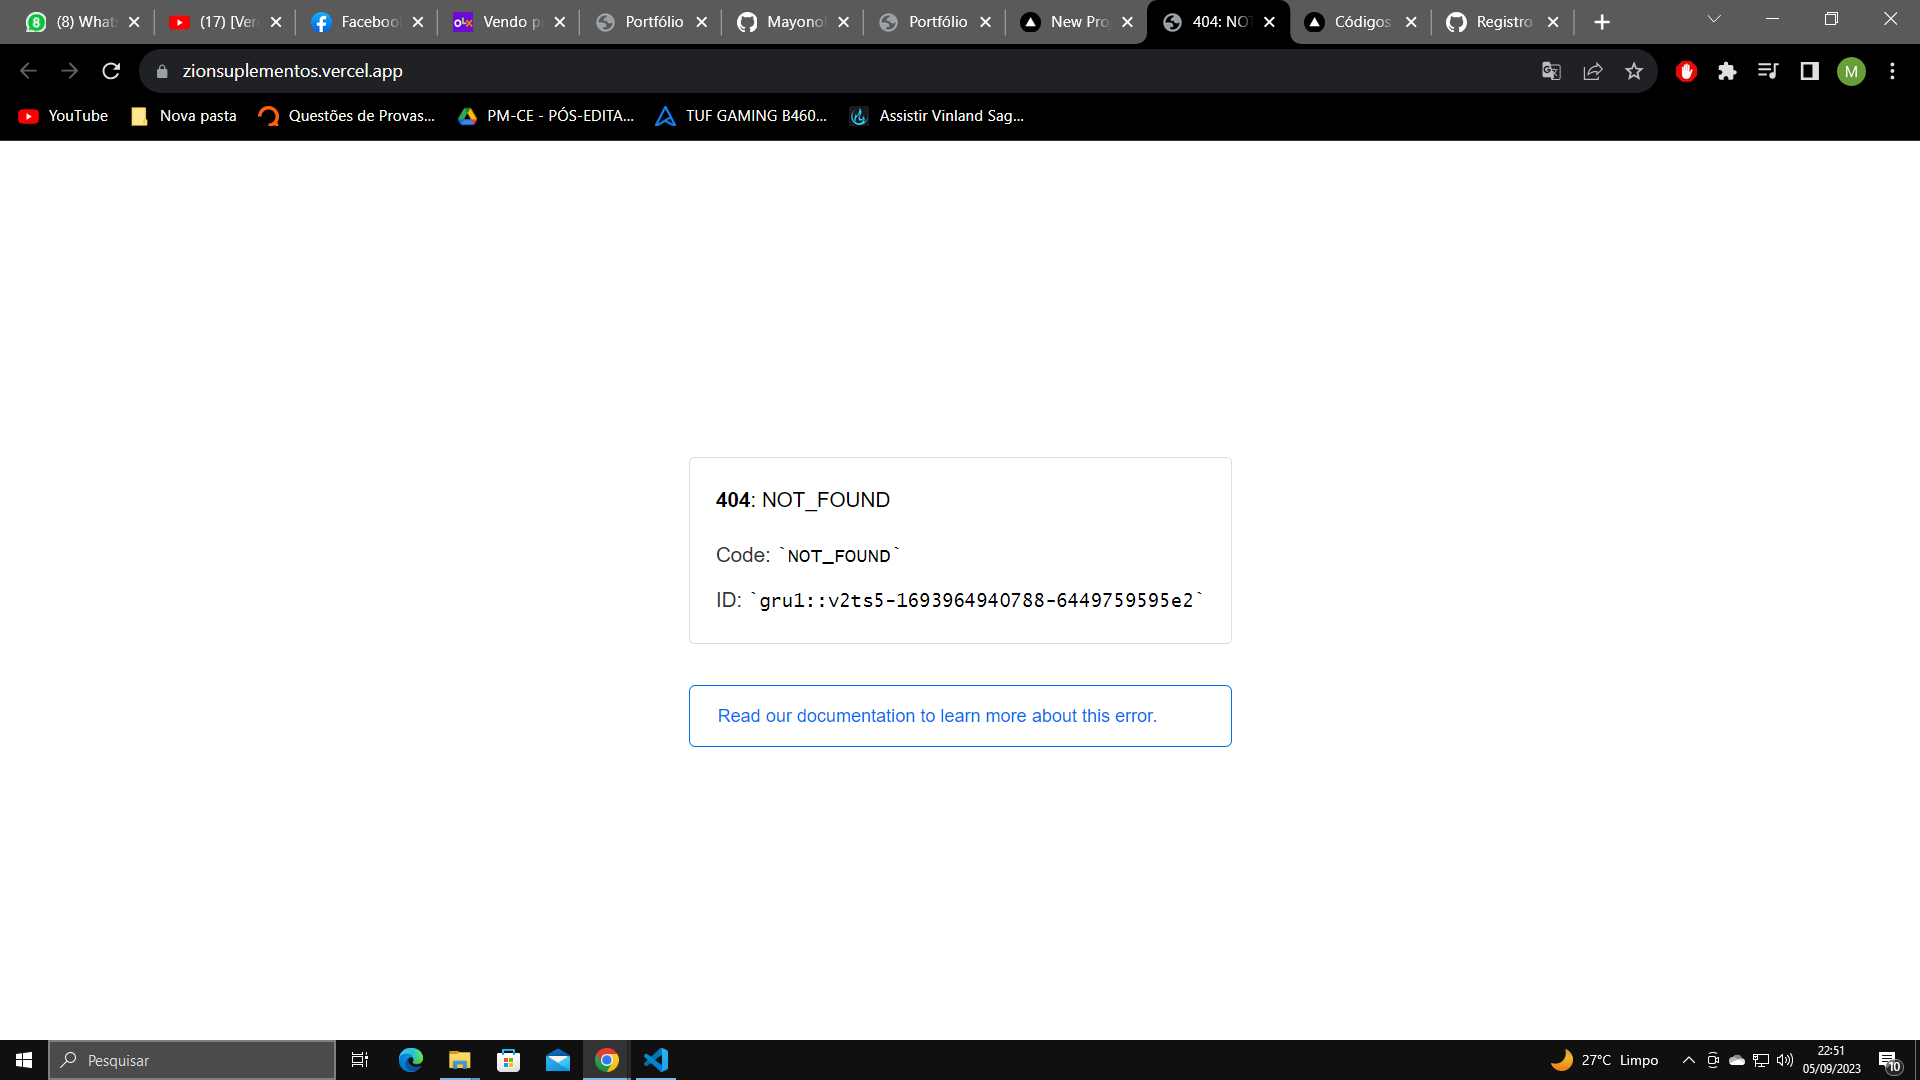Viewport: 1920px width, 1080px height.
Task: Open Visual Studio Code from the taskbar
Action: [x=656, y=1060]
